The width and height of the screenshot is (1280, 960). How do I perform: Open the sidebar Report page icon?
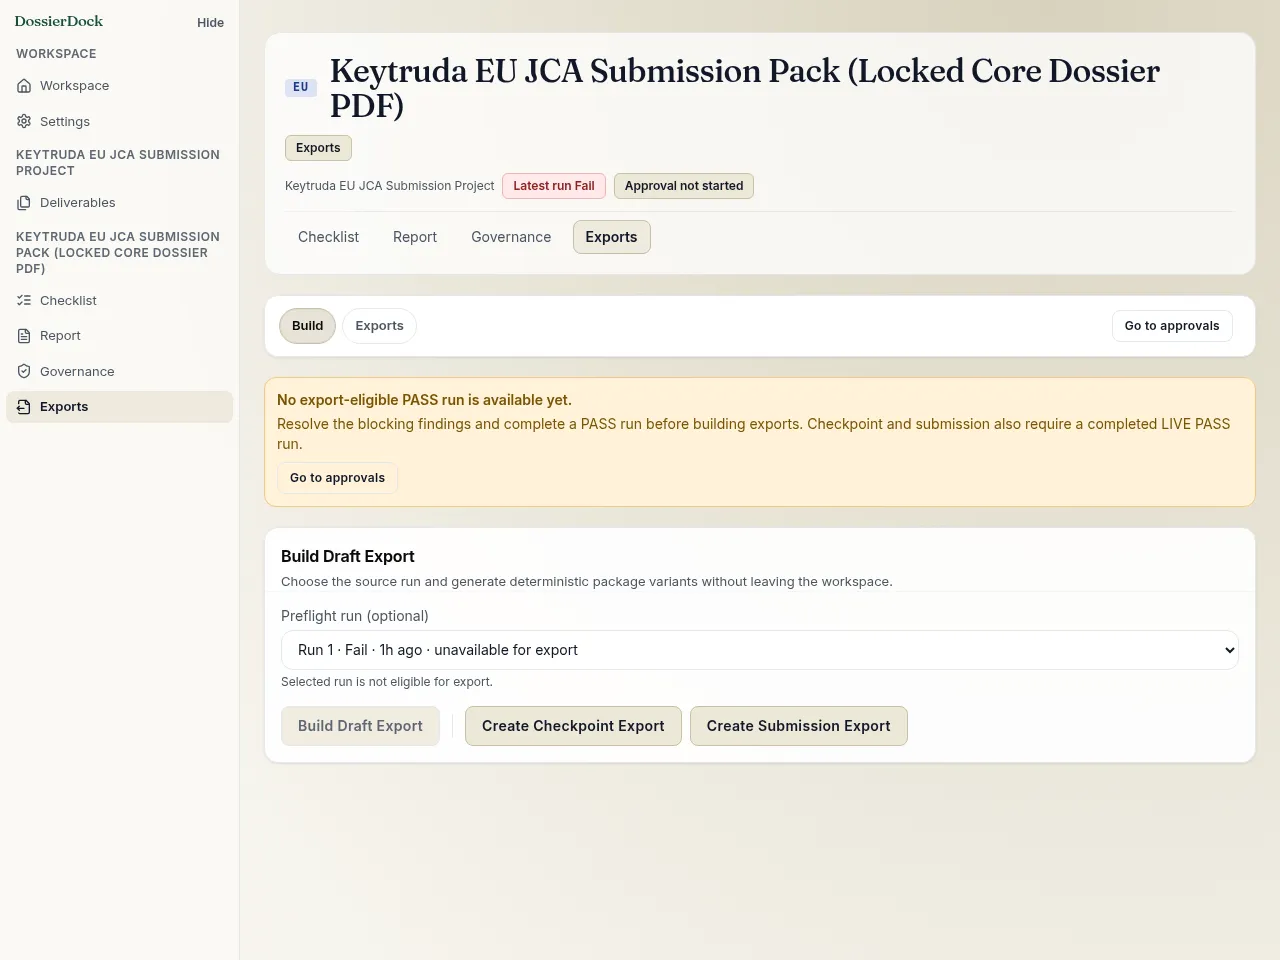(x=24, y=336)
